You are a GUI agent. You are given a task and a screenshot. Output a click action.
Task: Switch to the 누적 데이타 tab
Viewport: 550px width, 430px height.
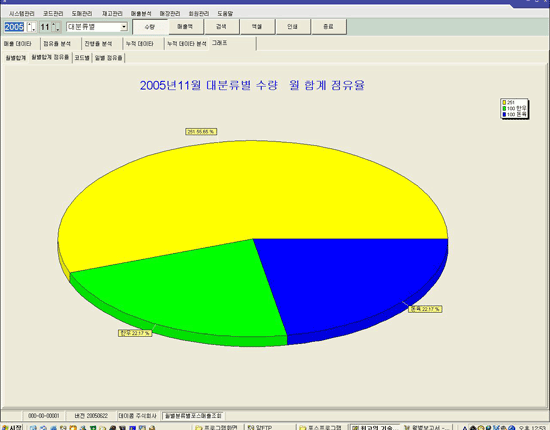[x=140, y=44]
